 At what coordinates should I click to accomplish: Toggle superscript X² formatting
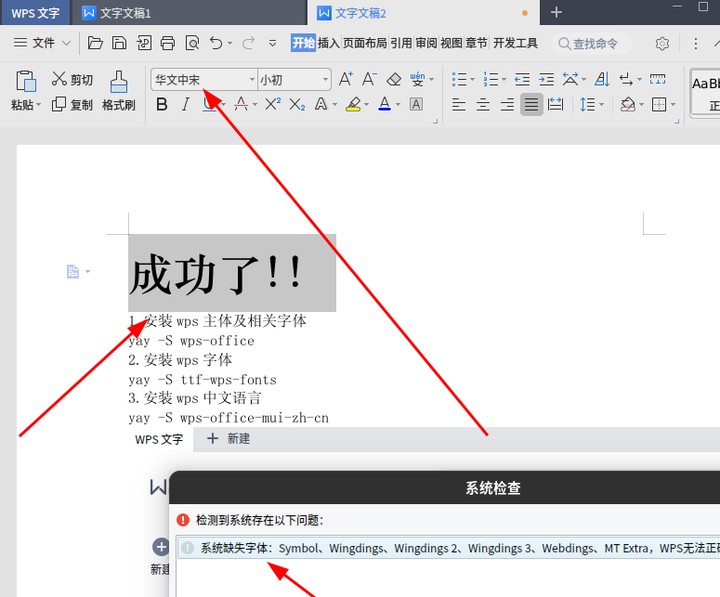[273, 104]
